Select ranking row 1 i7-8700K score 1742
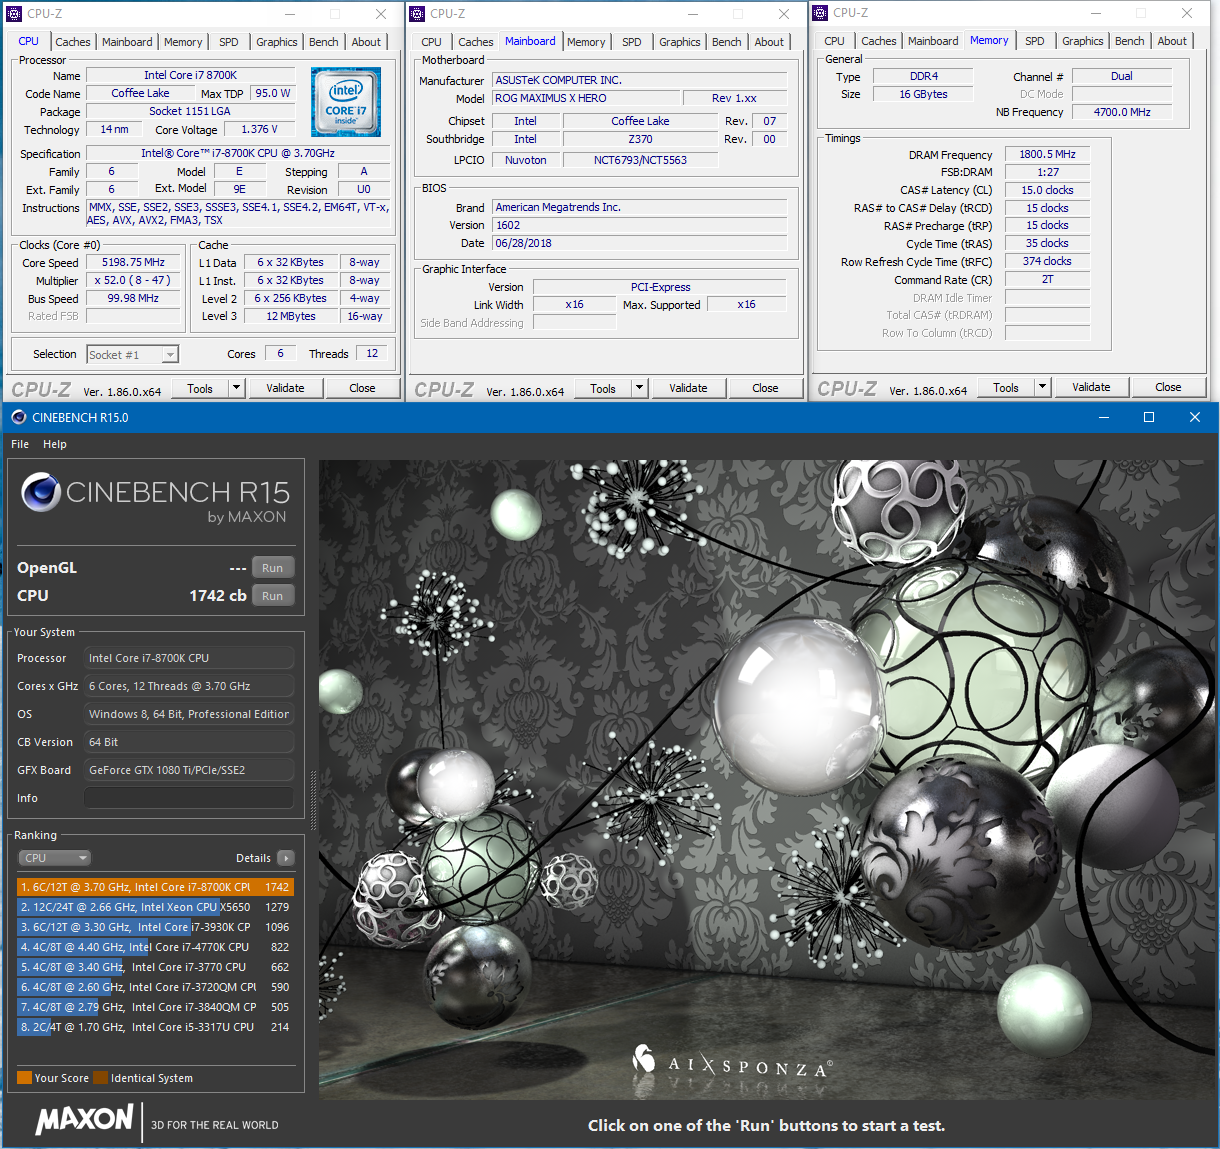This screenshot has width=1220, height=1149. tap(155, 887)
